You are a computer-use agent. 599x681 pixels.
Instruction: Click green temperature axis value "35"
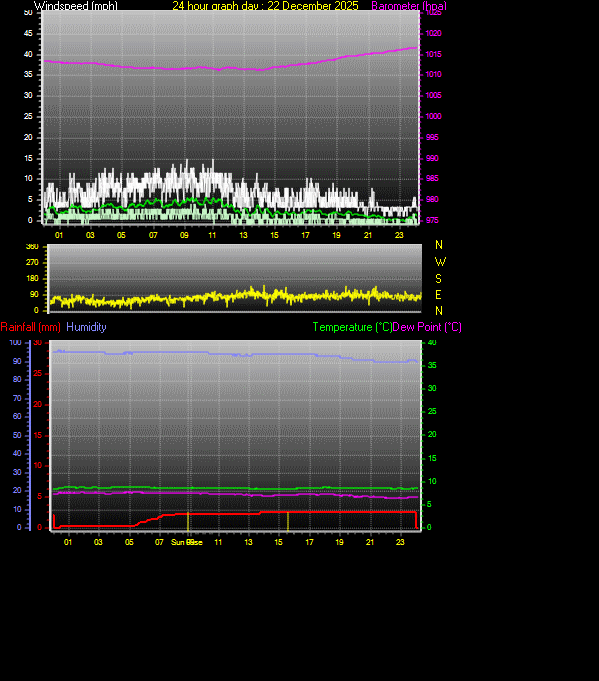432,365
